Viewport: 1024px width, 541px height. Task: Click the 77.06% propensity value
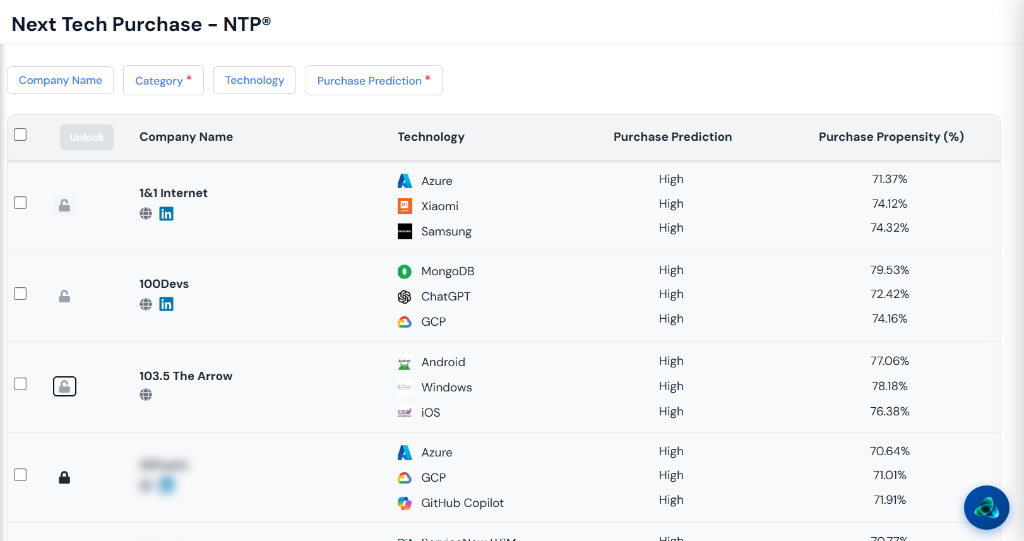coord(889,361)
